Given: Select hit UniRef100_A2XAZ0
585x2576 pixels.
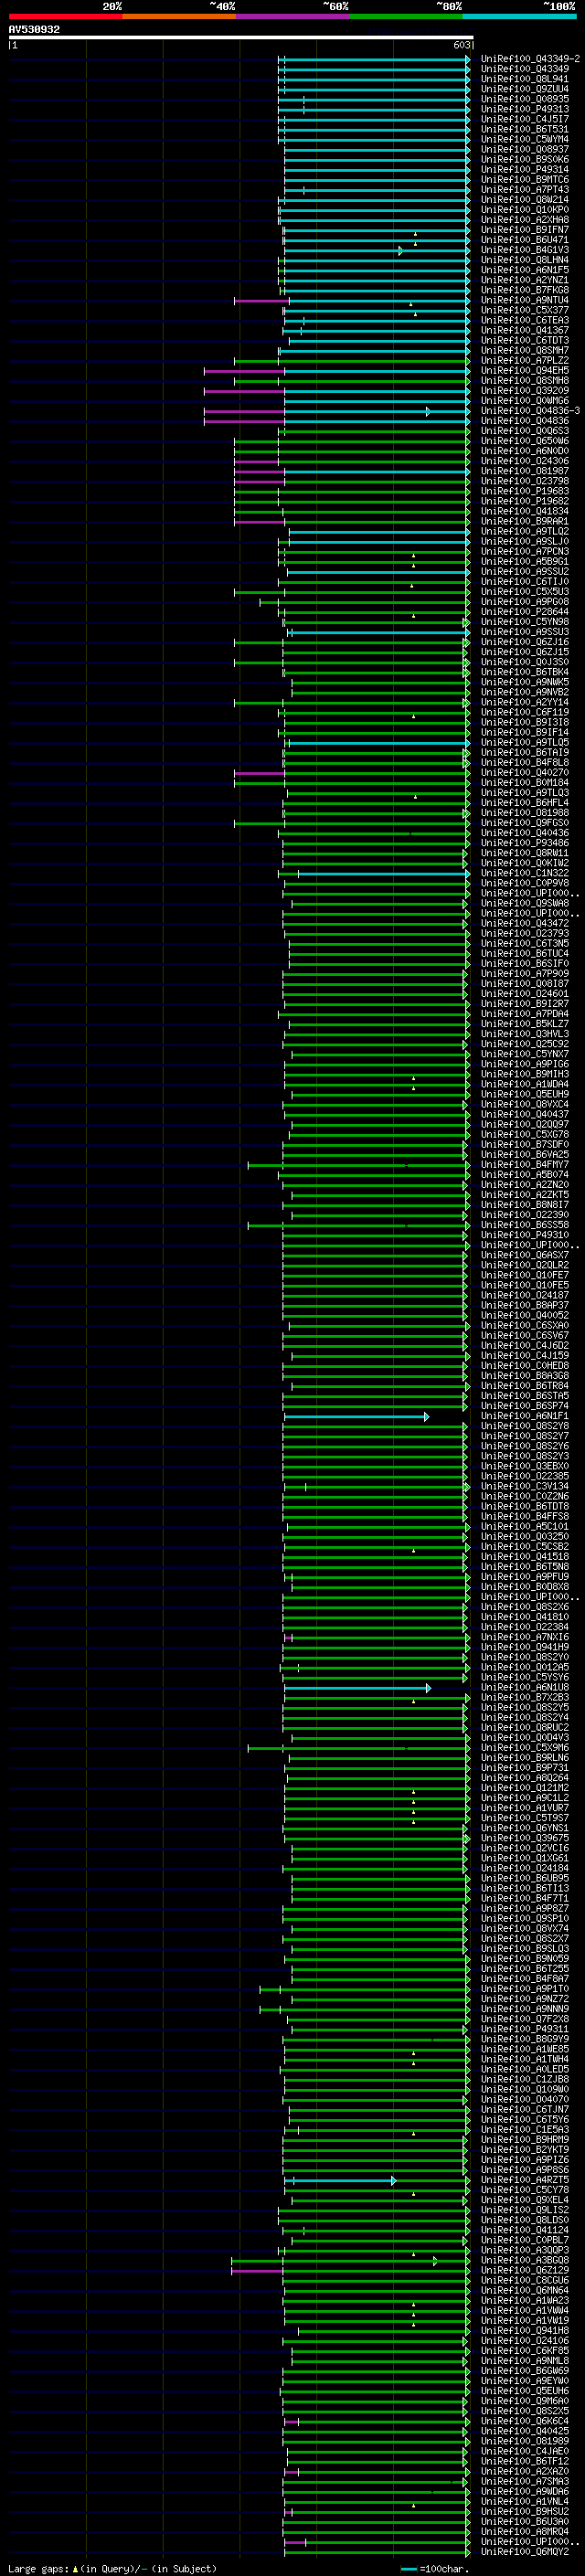Looking at the screenshot, I should coord(525,2472).
